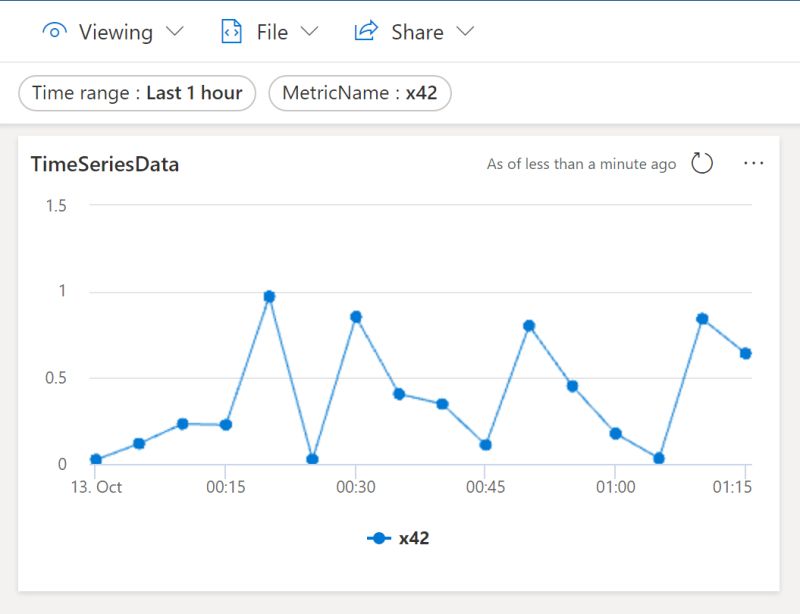The image size is (800, 614).
Task: Click the peak data point near 00:20
Action: (268, 296)
